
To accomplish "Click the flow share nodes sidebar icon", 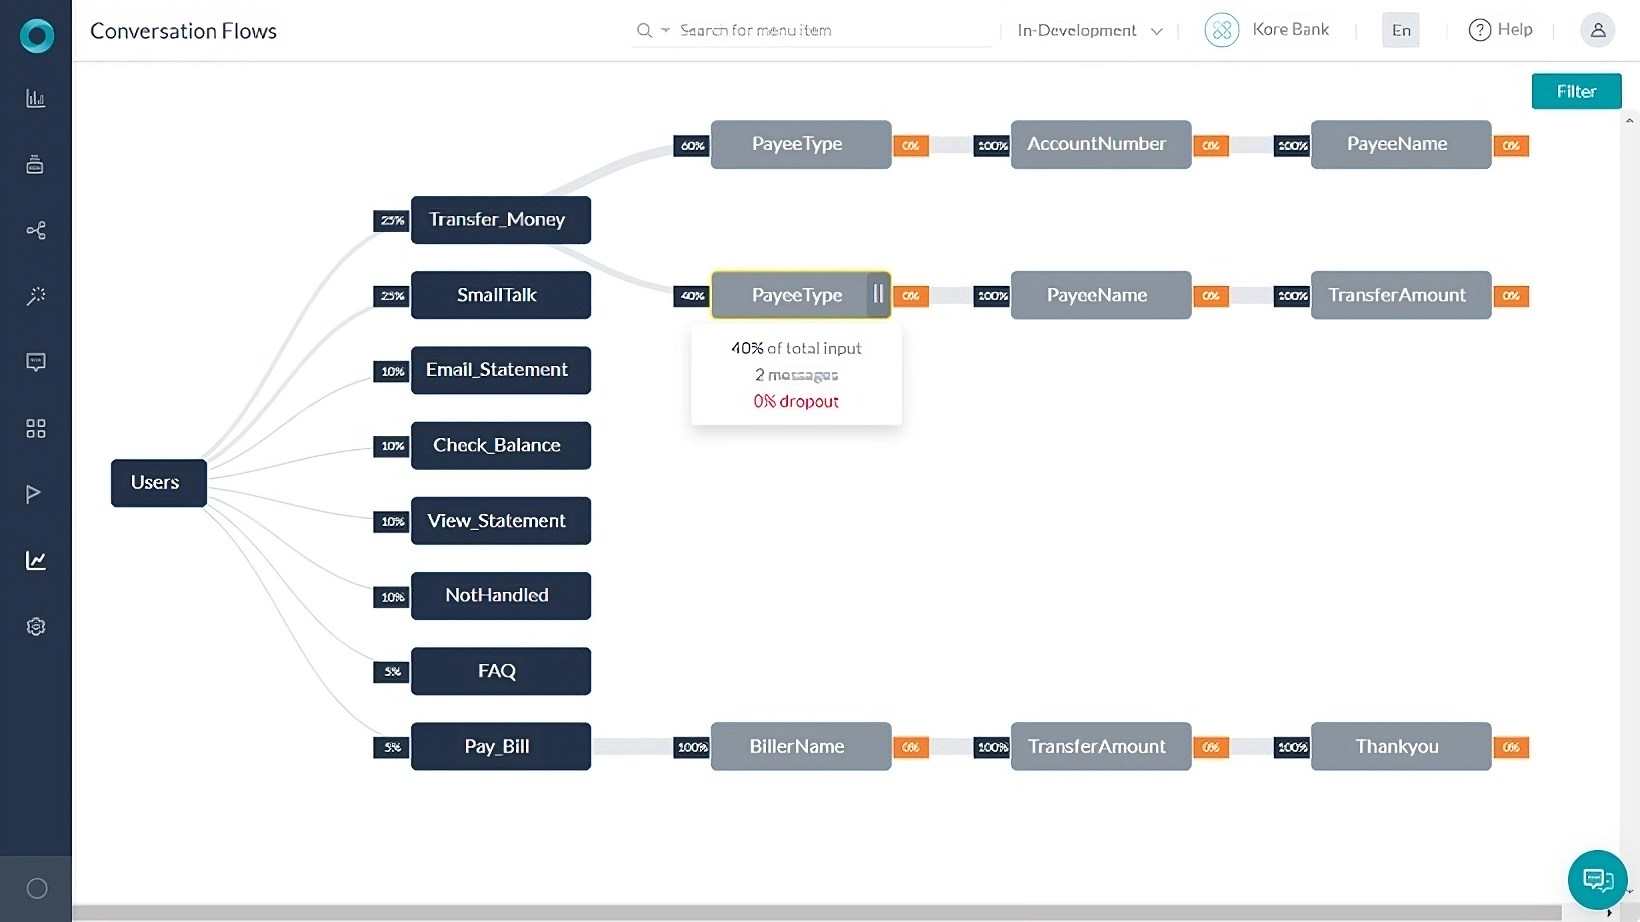I will coord(36,231).
